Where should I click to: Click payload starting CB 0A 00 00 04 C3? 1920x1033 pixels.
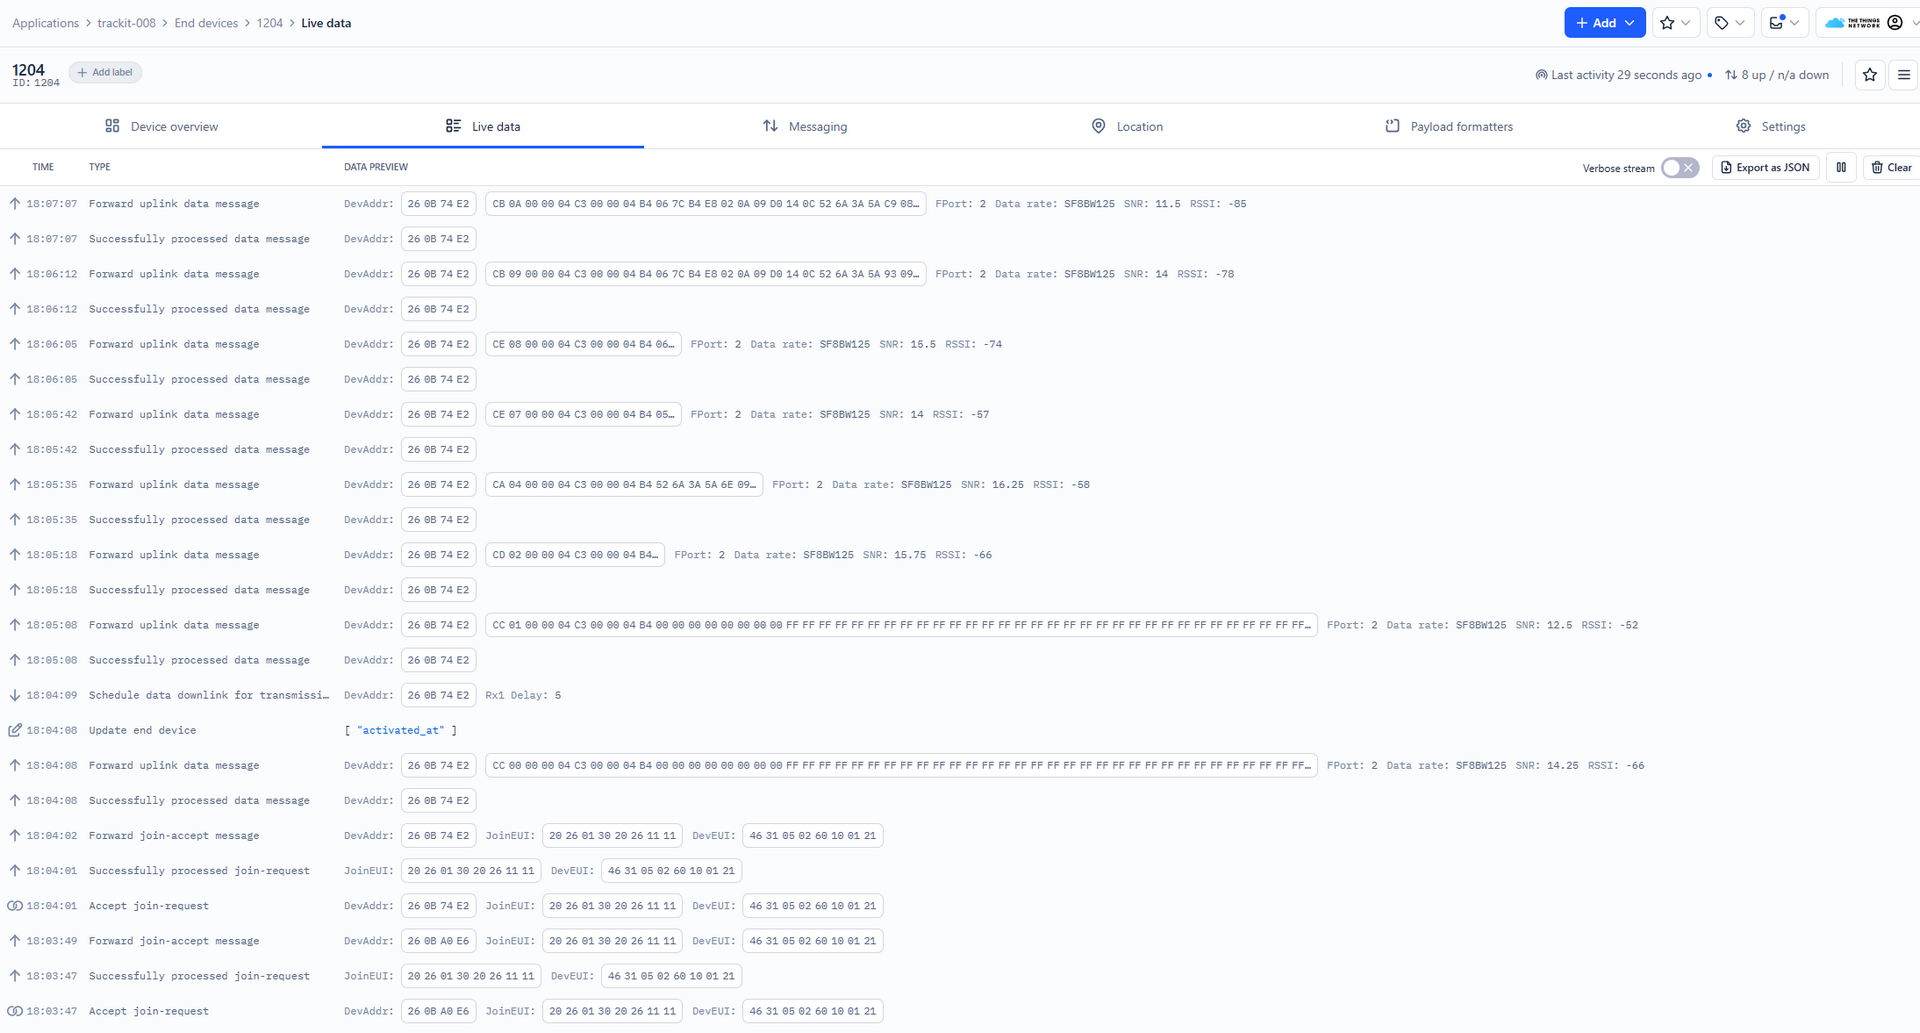[x=706, y=204]
